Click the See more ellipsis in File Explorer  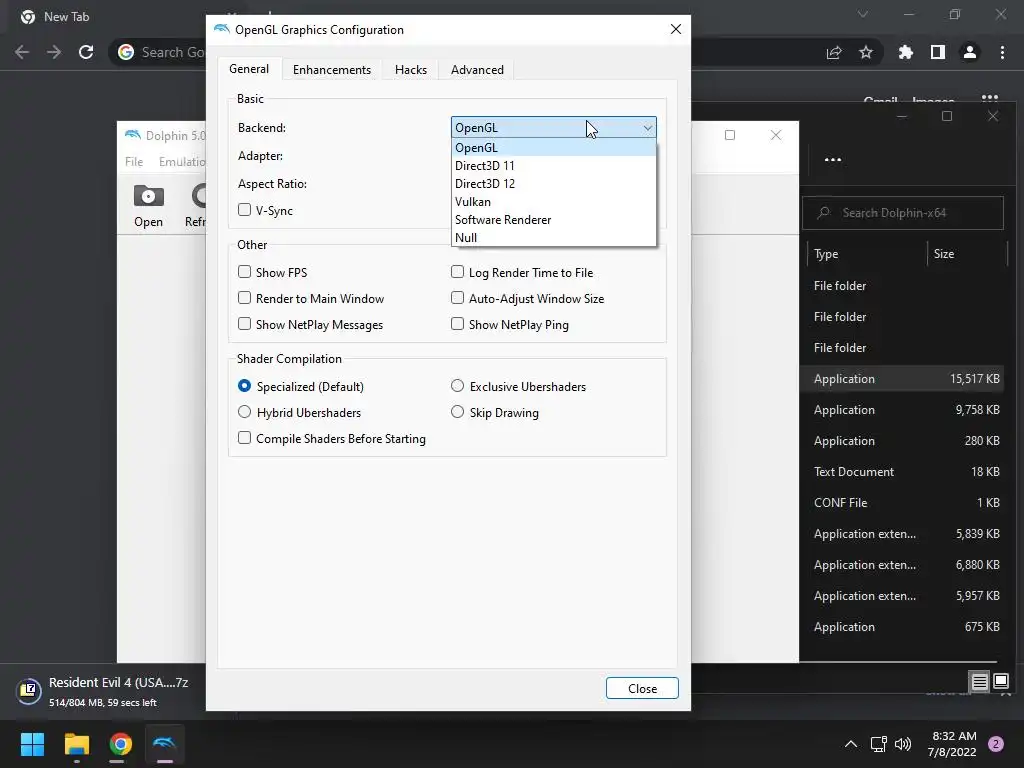(x=833, y=159)
